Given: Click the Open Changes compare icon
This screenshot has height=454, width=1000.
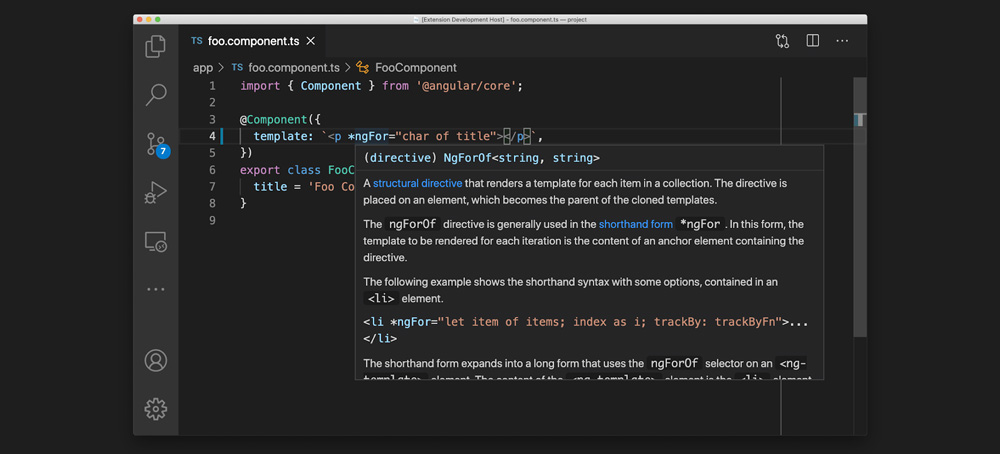Looking at the screenshot, I should 783,41.
